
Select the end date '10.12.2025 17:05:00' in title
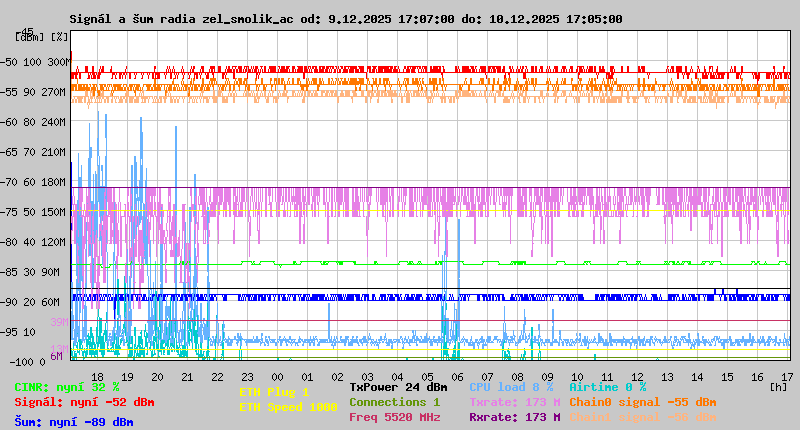(x=556, y=19)
